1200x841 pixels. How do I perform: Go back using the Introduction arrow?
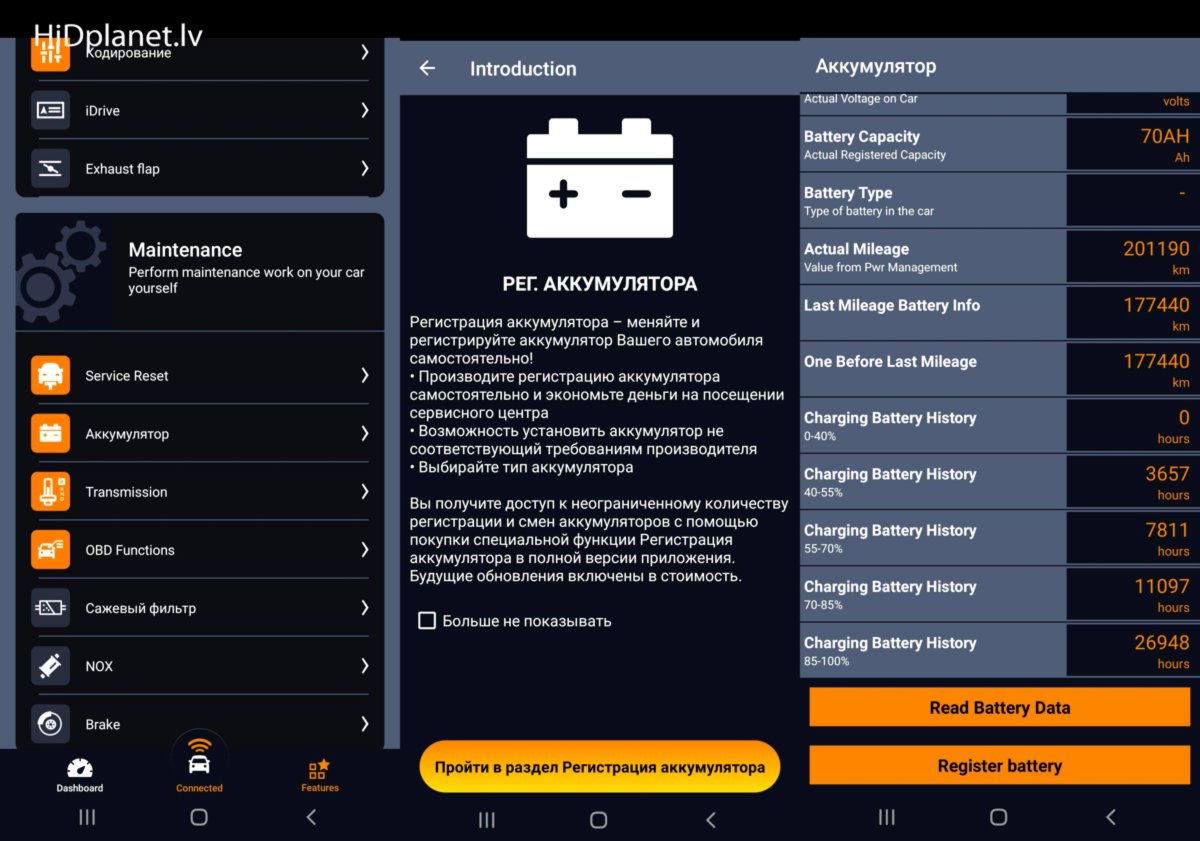tap(427, 68)
